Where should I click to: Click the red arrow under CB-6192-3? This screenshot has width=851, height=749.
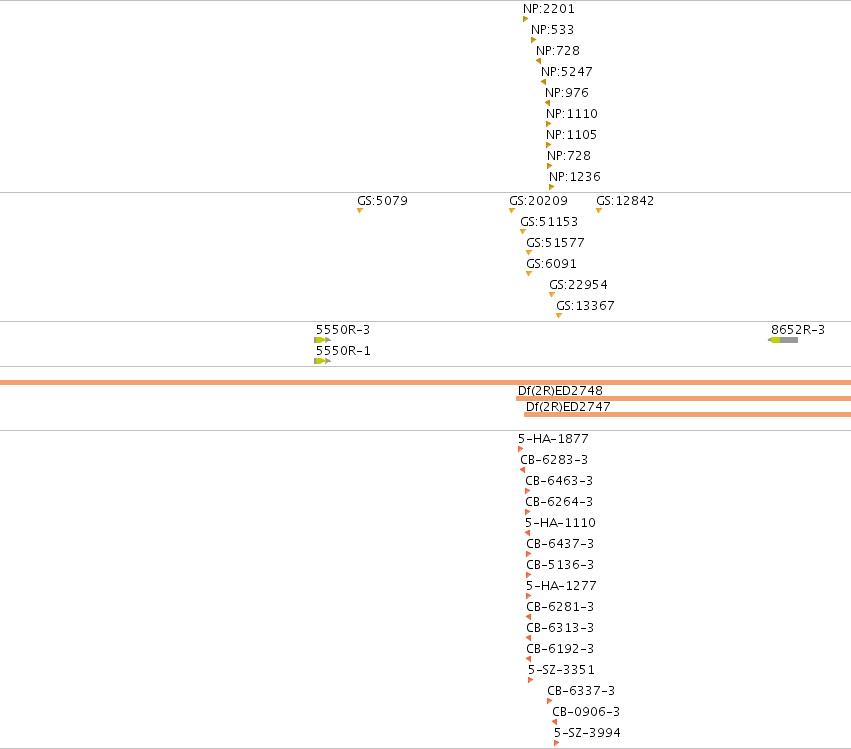(x=529, y=659)
